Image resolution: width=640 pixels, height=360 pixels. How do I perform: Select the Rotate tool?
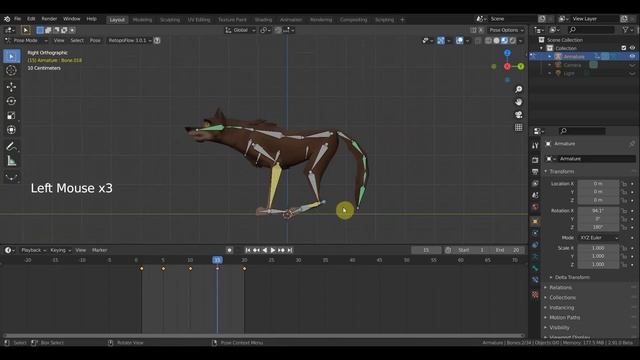11,101
